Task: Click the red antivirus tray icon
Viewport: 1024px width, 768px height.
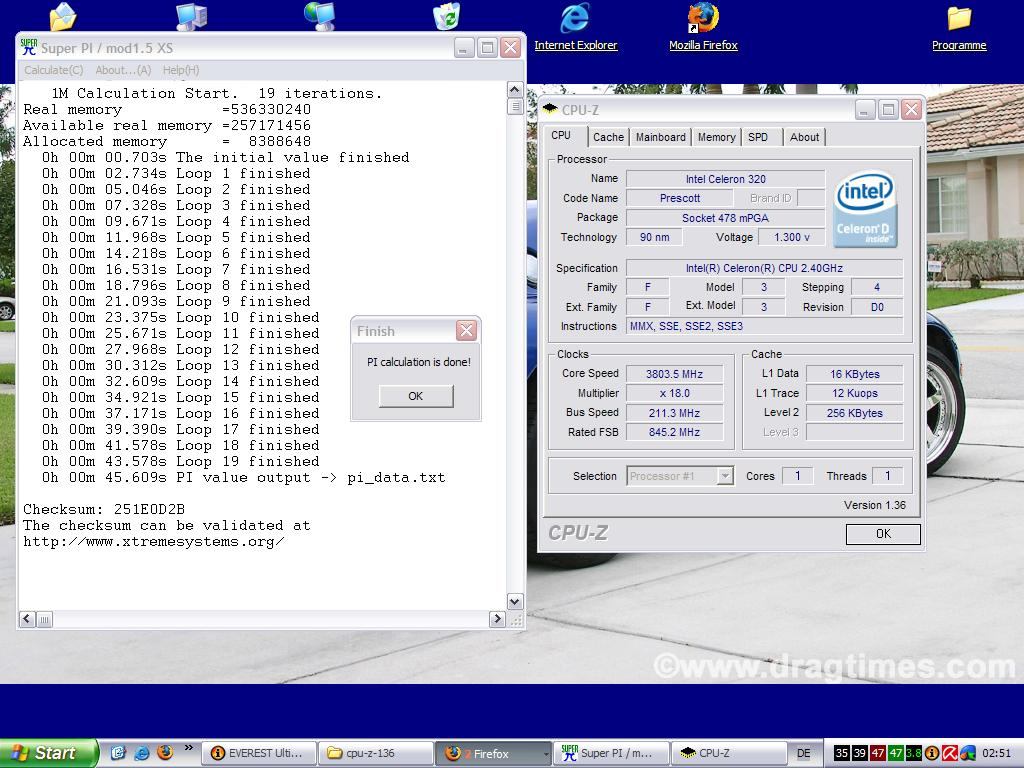Action: (x=950, y=754)
